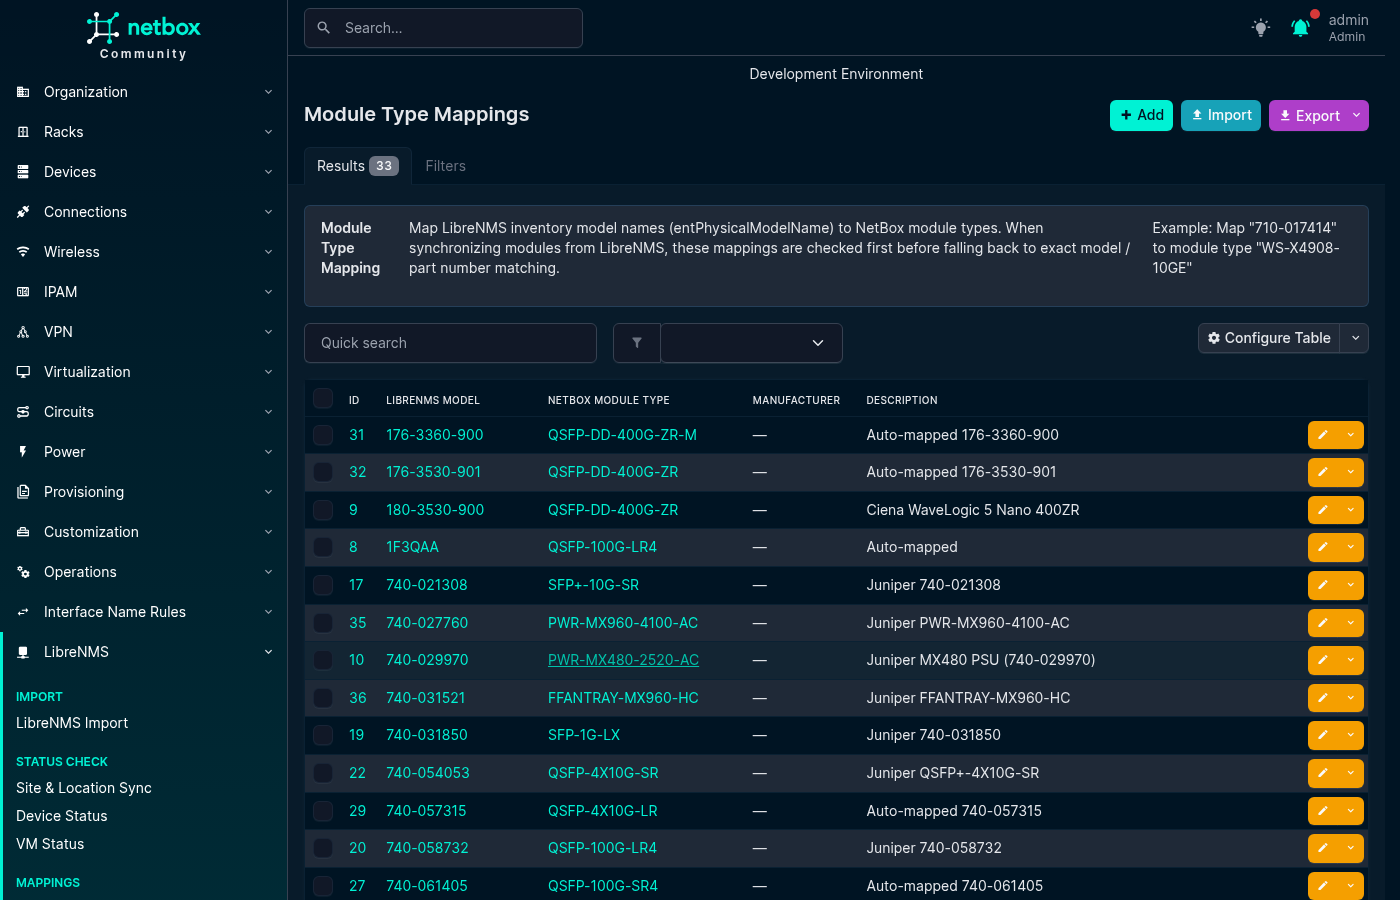Open the Export dropdown arrow
Image resolution: width=1400 pixels, height=900 pixels.
1357,116
